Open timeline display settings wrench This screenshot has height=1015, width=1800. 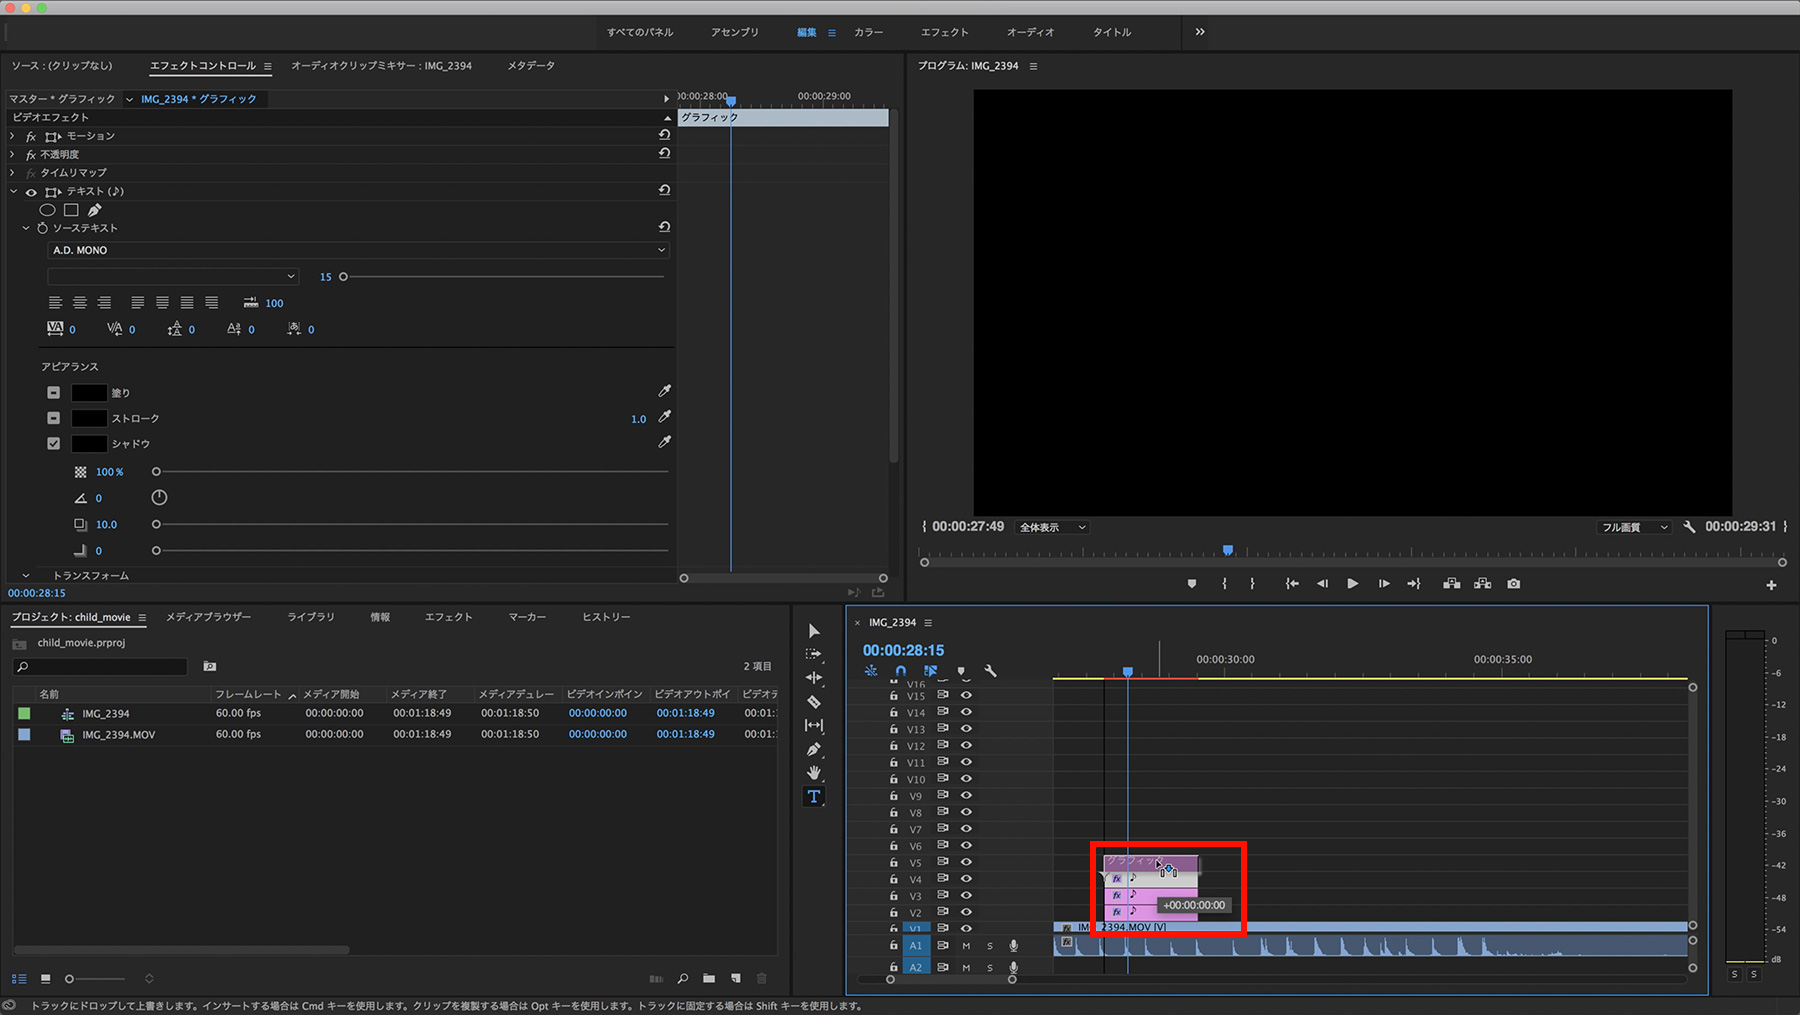point(990,671)
